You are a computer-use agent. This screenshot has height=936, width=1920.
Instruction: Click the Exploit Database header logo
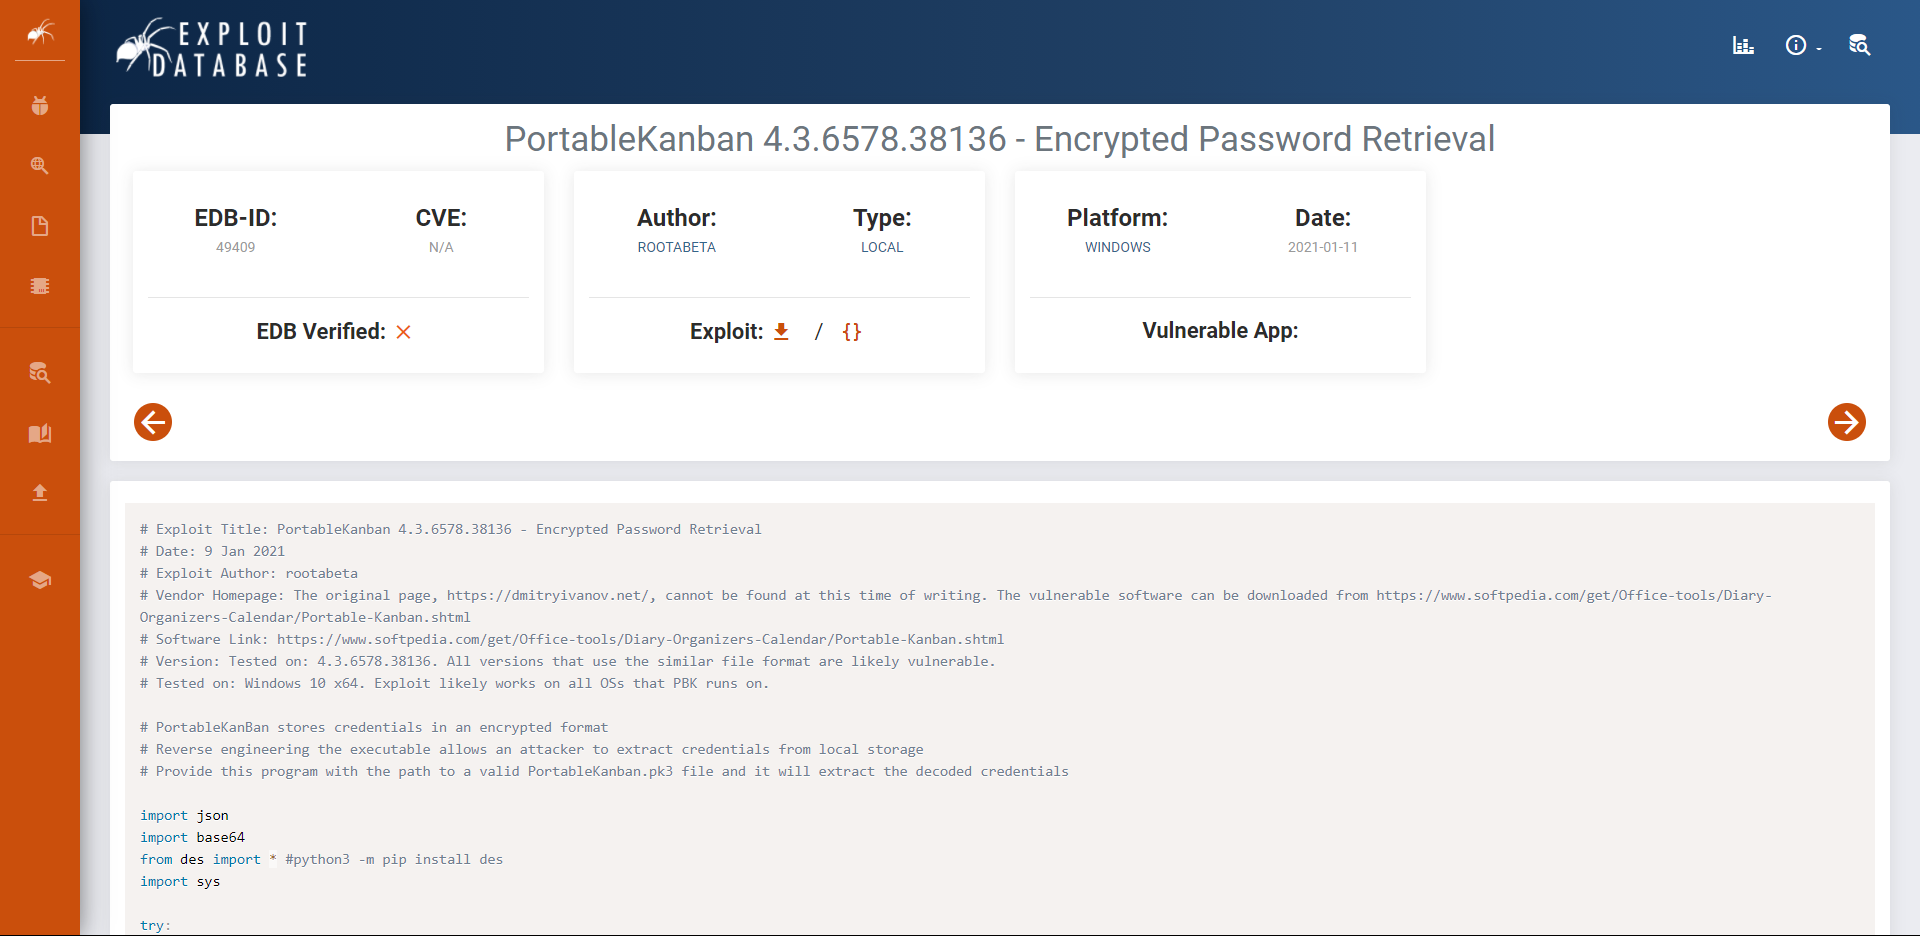(212, 48)
